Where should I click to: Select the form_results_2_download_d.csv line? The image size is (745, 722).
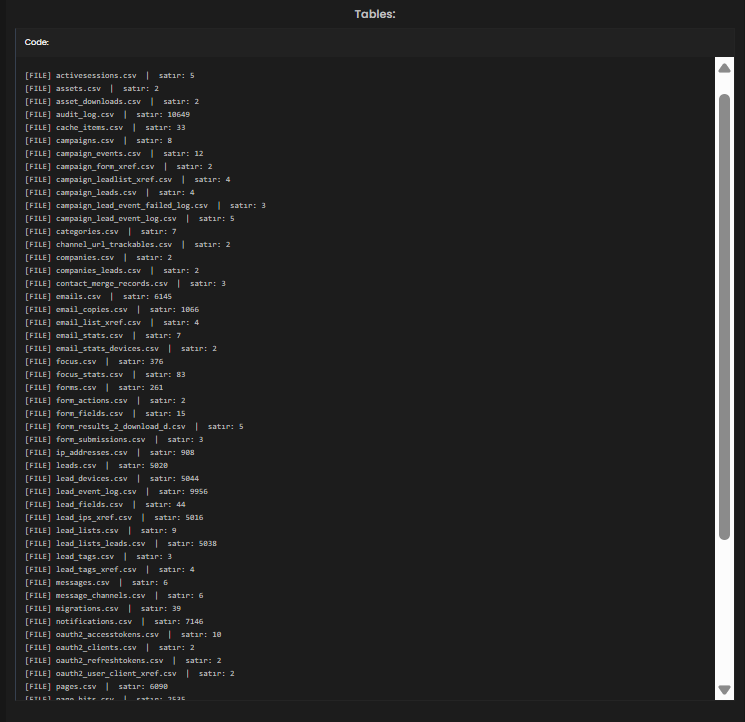tap(134, 427)
